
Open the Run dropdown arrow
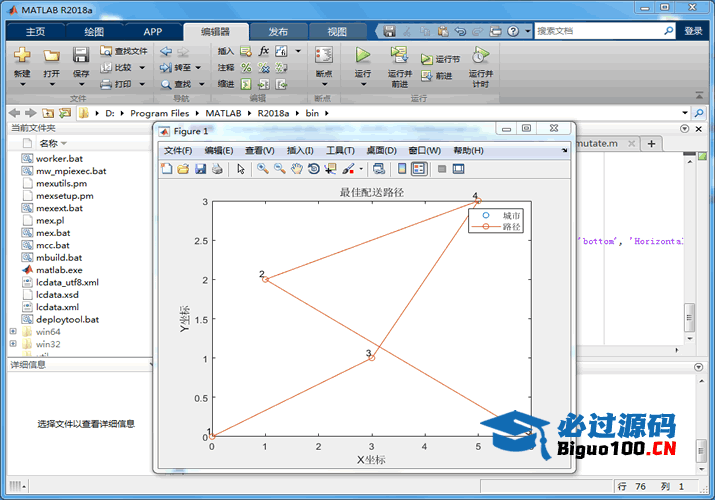click(363, 84)
